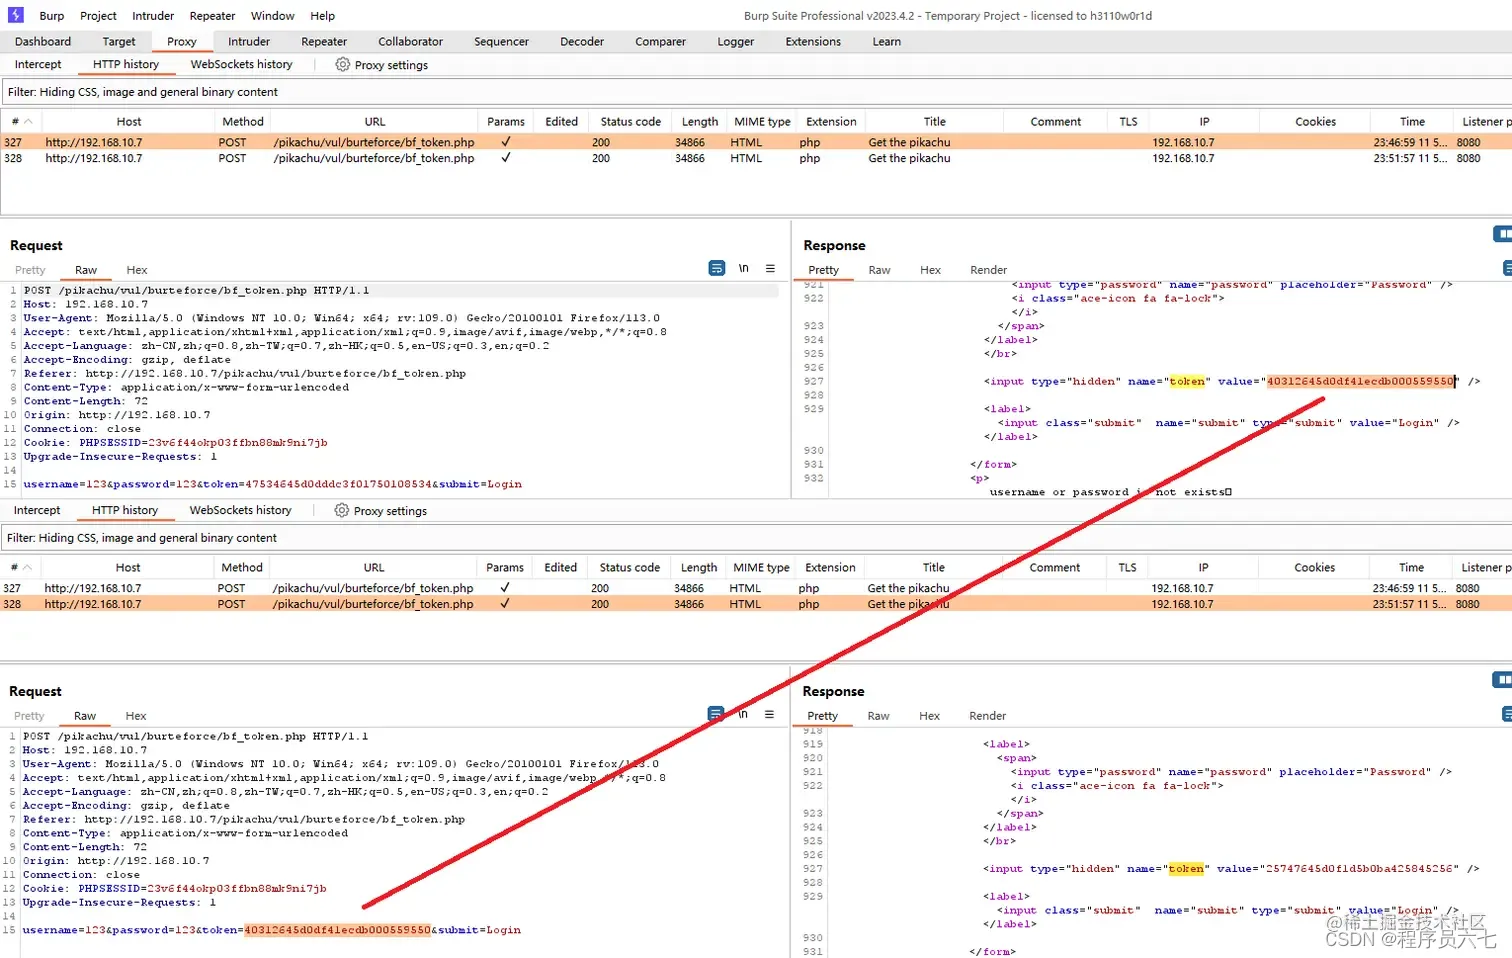
Task: Open the Logger tab
Action: pyautogui.click(x=735, y=41)
